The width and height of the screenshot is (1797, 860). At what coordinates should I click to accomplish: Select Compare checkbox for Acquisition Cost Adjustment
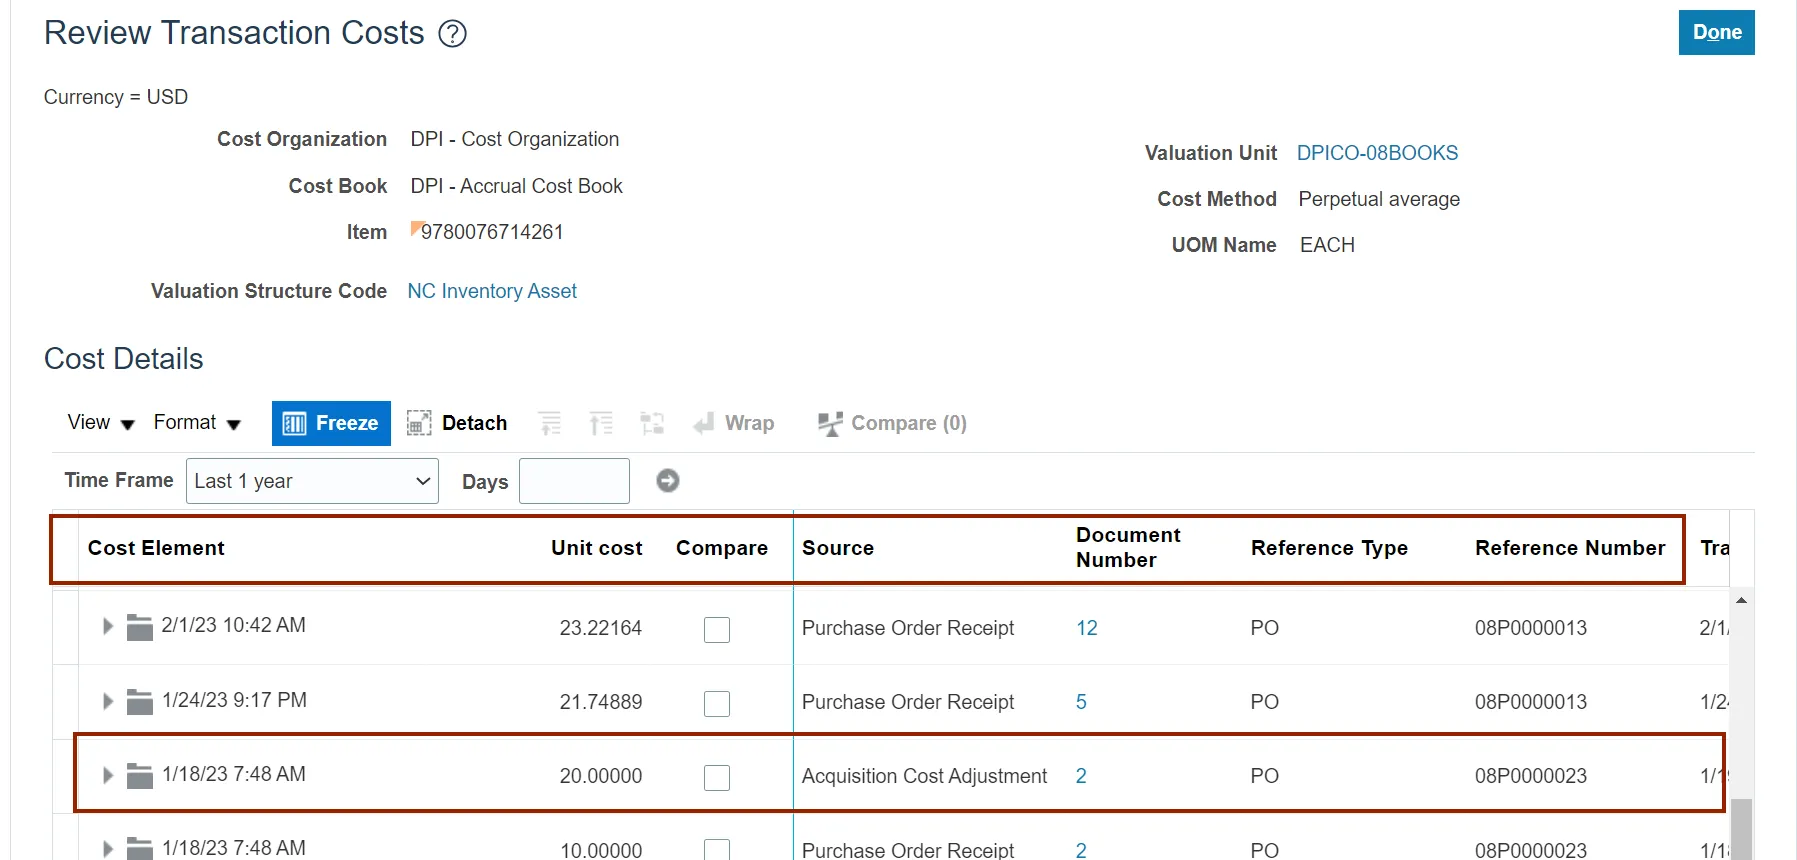pyautogui.click(x=717, y=777)
